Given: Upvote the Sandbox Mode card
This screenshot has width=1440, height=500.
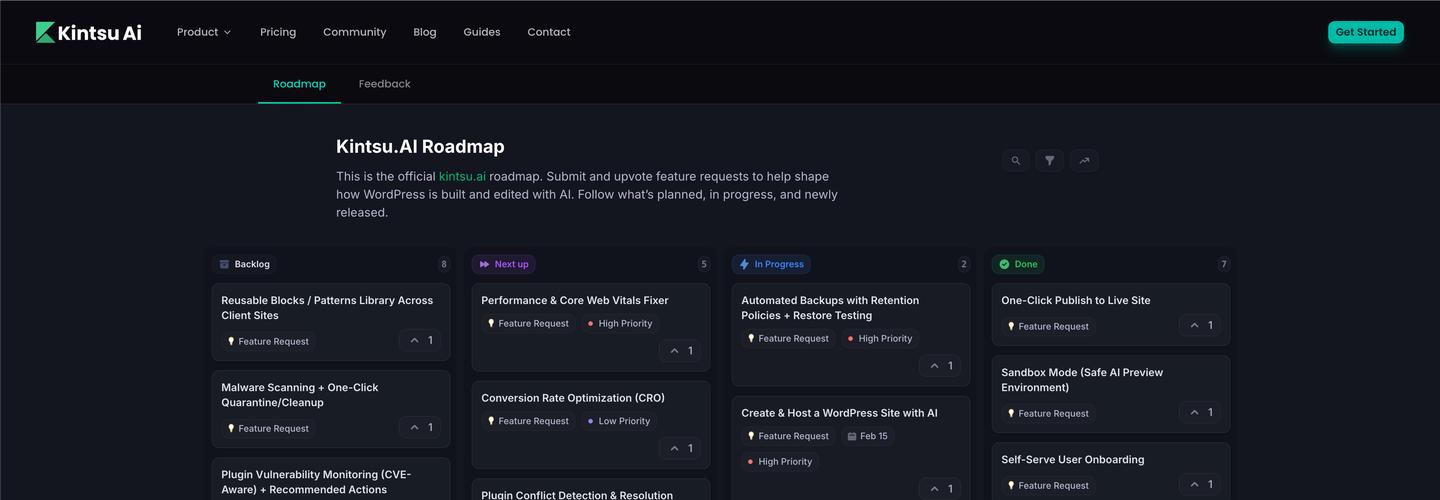Looking at the screenshot, I should coord(1201,412).
